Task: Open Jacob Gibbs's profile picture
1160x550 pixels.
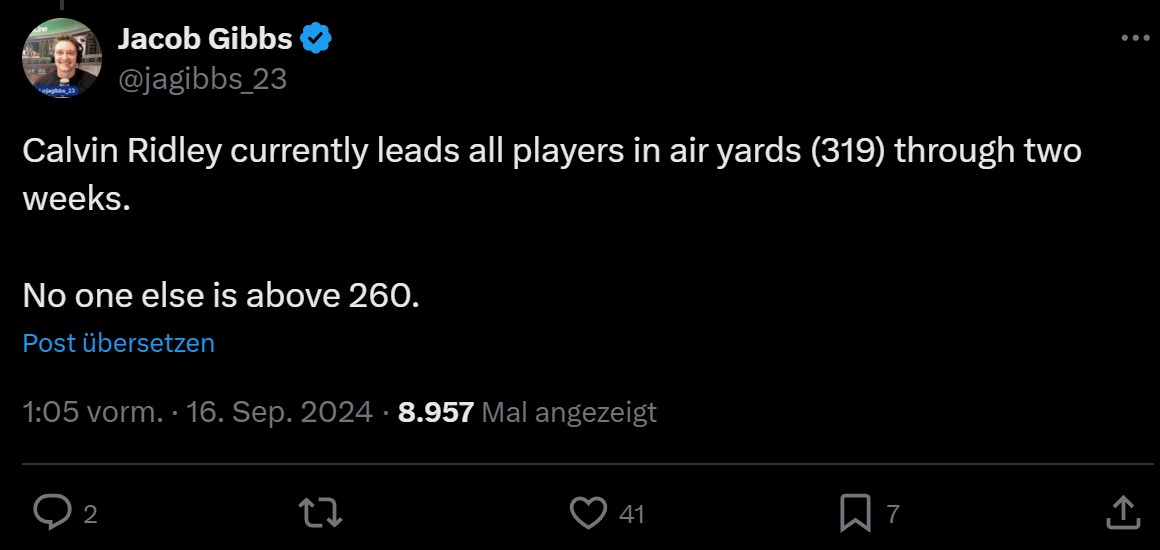Action: pyautogui.click(x=62, y=58)
